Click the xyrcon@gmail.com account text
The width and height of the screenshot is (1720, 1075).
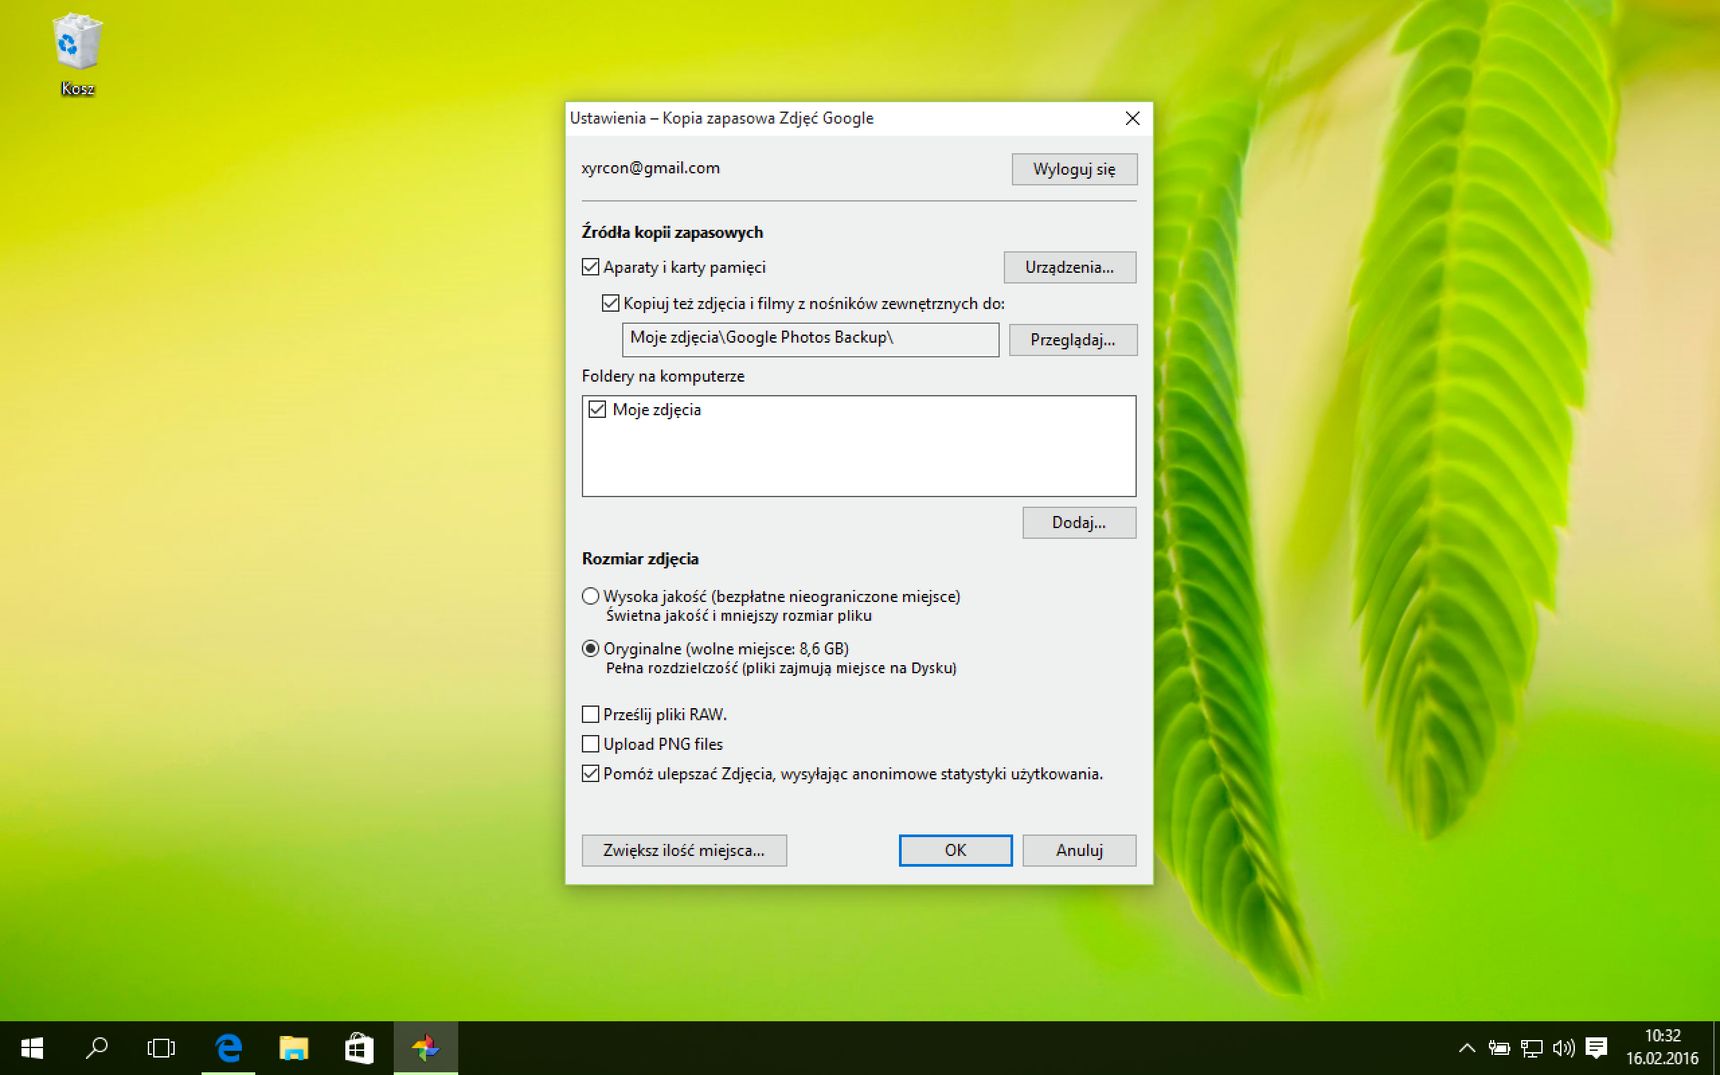[650, 168]
